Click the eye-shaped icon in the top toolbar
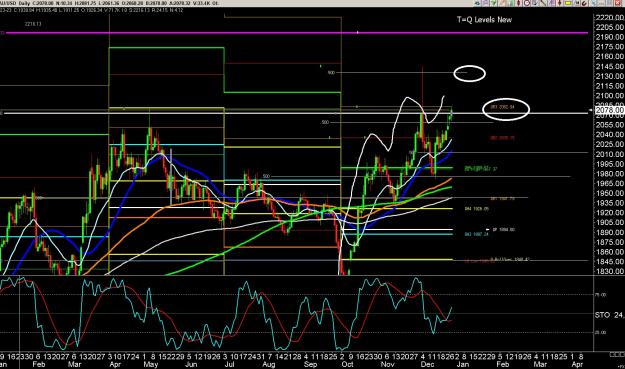This screenshot has height=369, width=625. [477, 3]
